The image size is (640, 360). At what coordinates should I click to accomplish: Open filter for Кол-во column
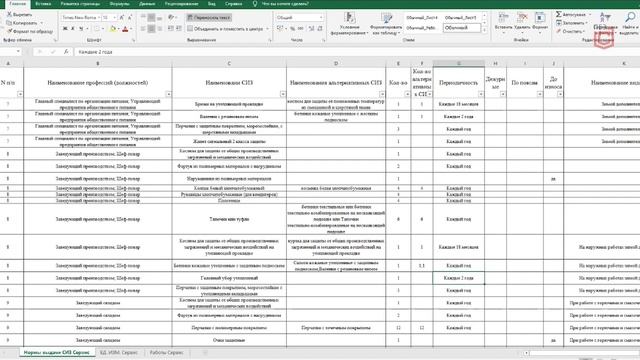407,94
